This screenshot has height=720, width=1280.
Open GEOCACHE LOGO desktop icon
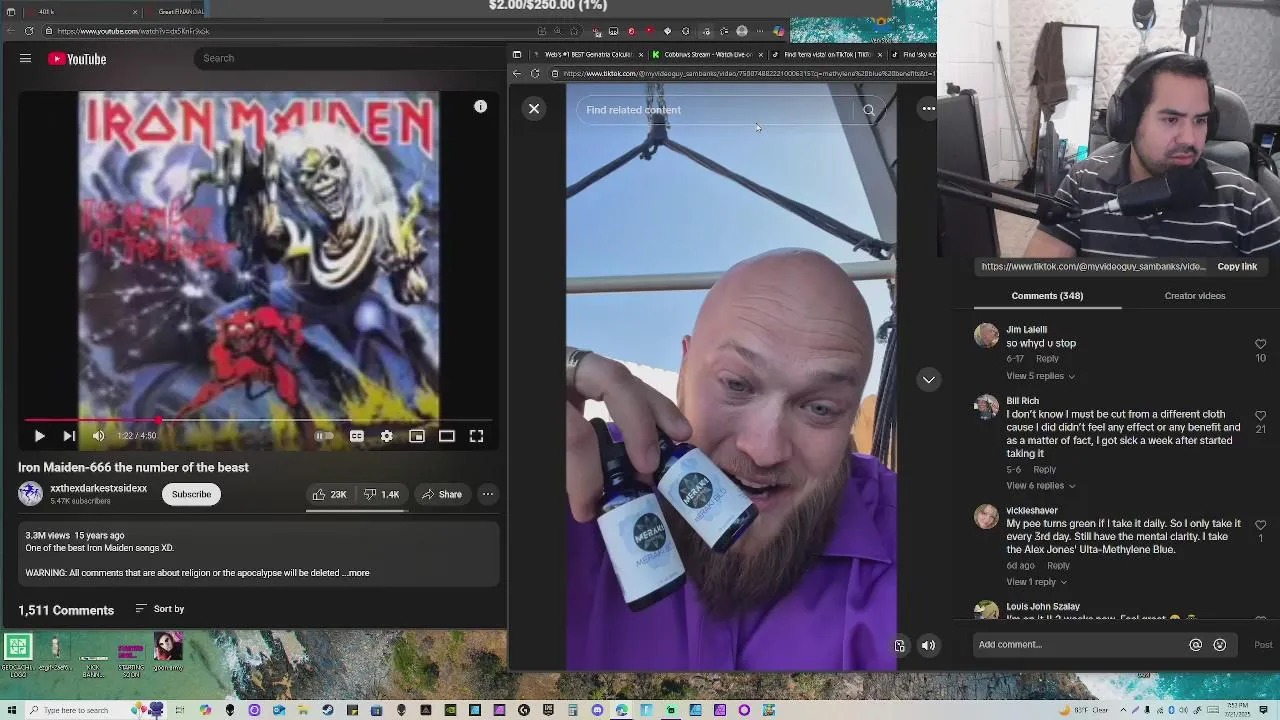click(17, 654)
